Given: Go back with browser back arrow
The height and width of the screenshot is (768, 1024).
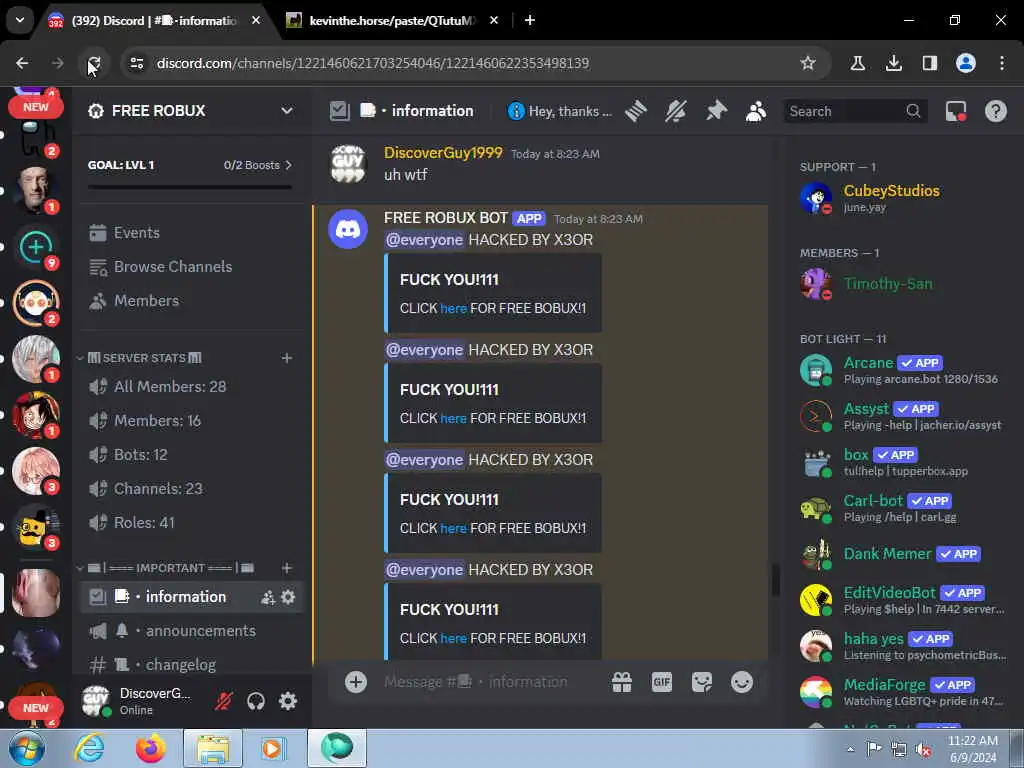Looking at the screenshot, I should [22, 63].
